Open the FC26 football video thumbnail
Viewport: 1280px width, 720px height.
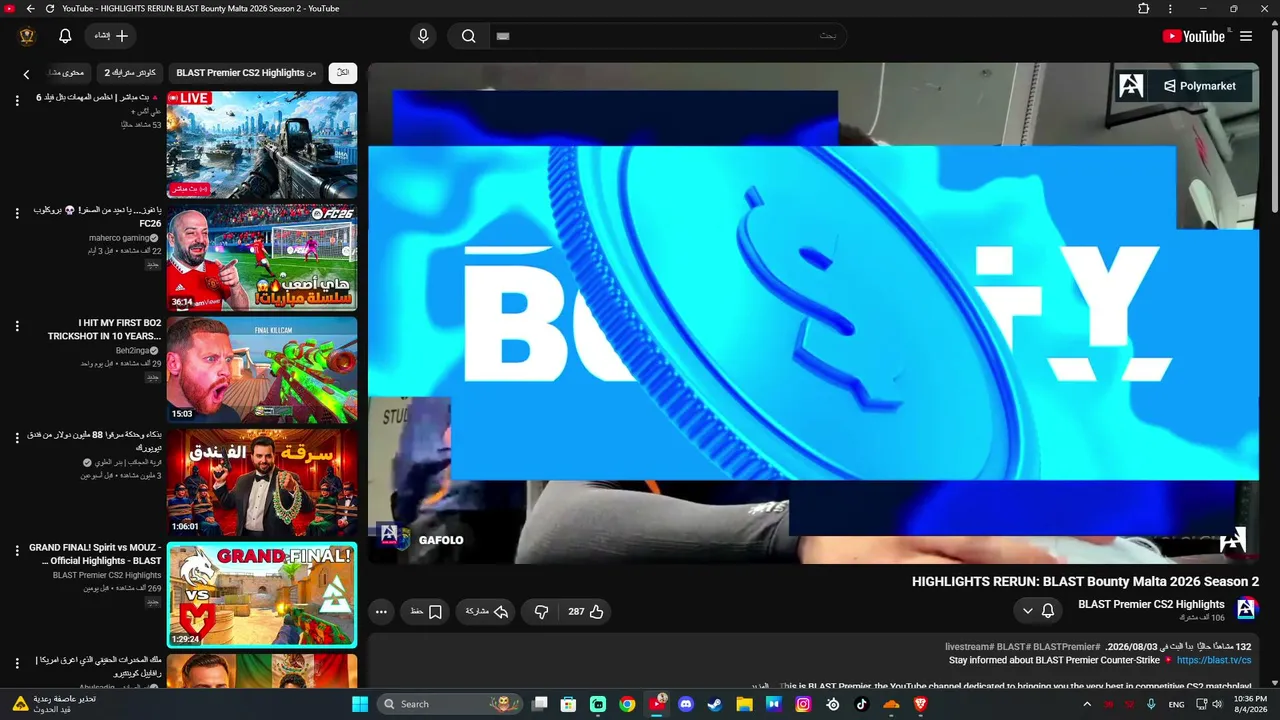tap(262, 257)
